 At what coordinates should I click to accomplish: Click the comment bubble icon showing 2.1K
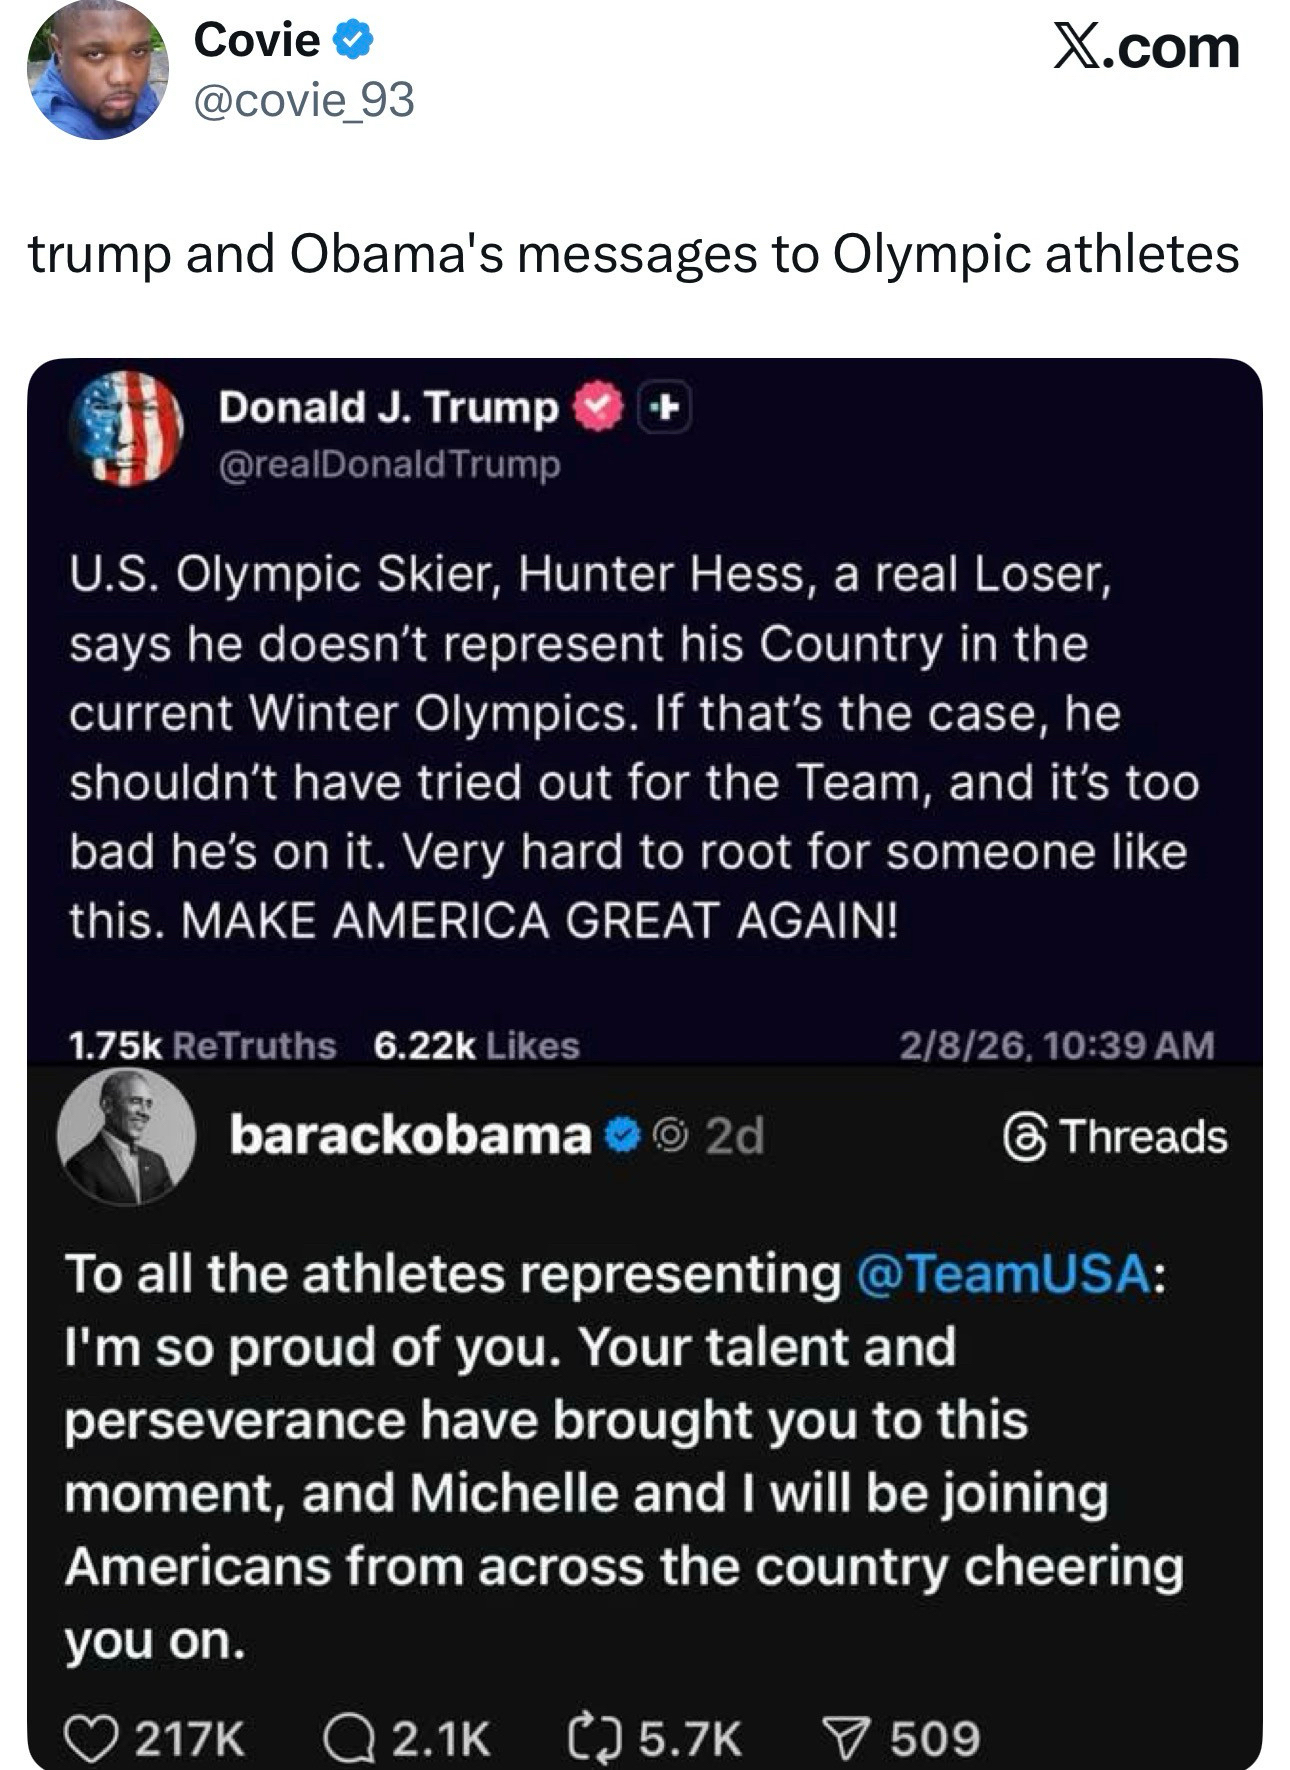coord(348,1738)
